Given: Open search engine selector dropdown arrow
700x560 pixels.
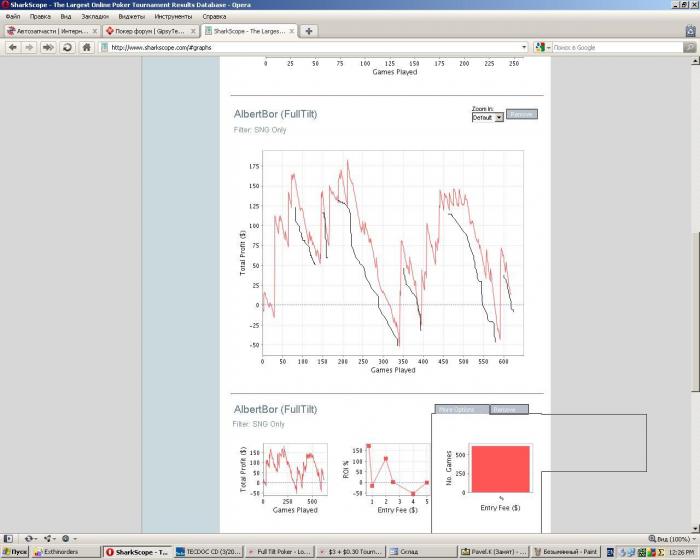Looking at the screenshot, I should (x=549, y=47).
